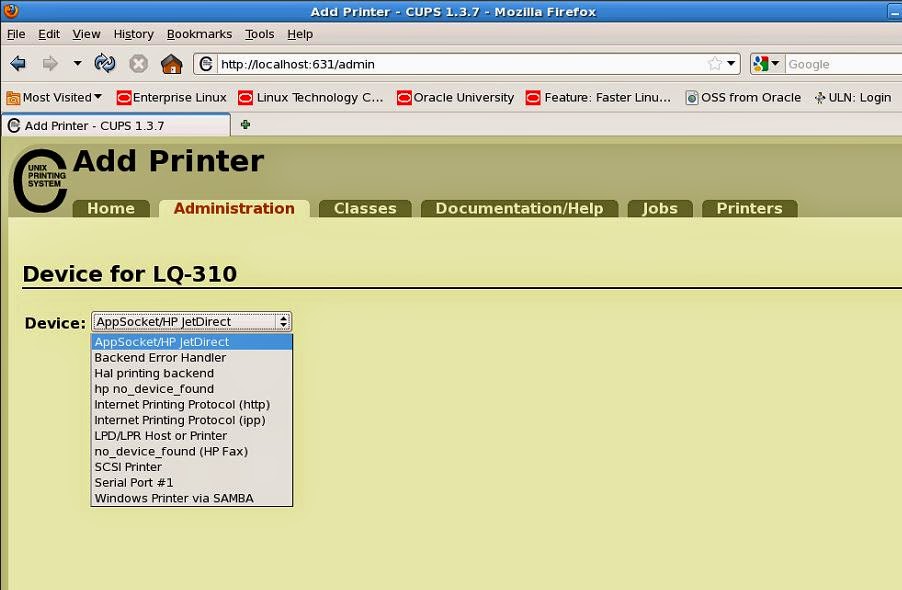Open the recent URLs dropdown arrow
Screen dimensions: 902x590
pos(730,63)
